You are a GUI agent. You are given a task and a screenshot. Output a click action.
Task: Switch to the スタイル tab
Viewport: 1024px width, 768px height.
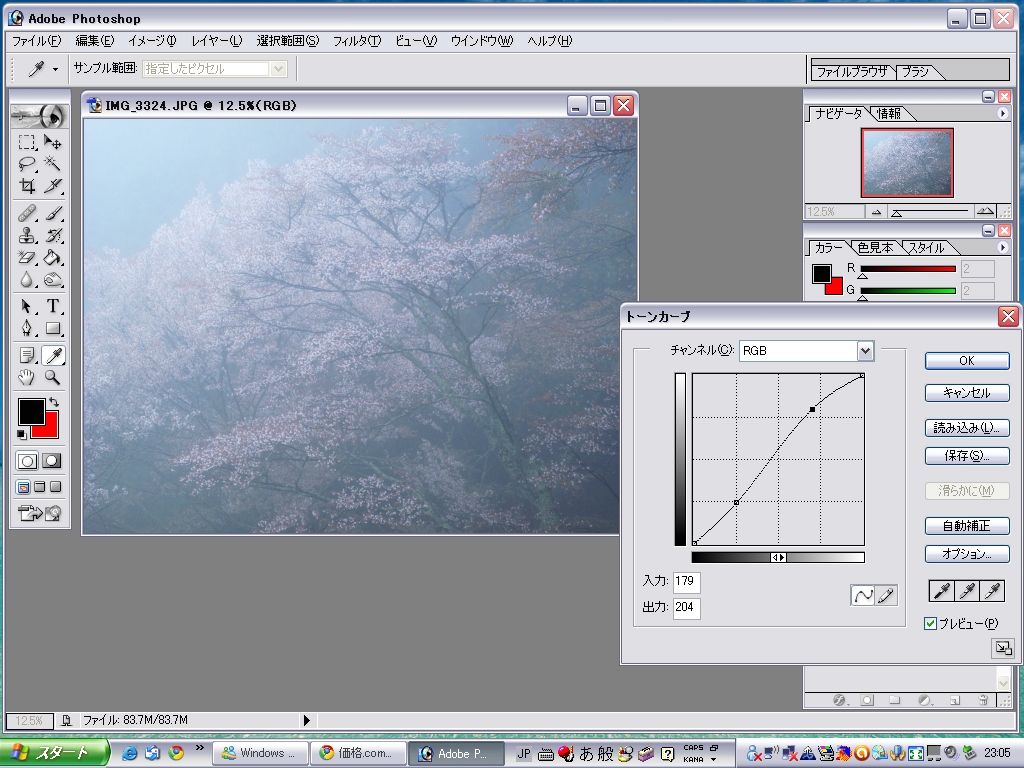927,248
